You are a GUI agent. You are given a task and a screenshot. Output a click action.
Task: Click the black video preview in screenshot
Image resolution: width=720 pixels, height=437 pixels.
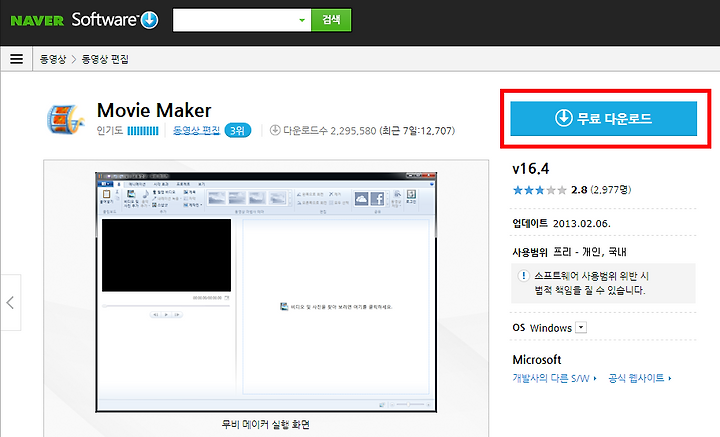click(166, 255)
